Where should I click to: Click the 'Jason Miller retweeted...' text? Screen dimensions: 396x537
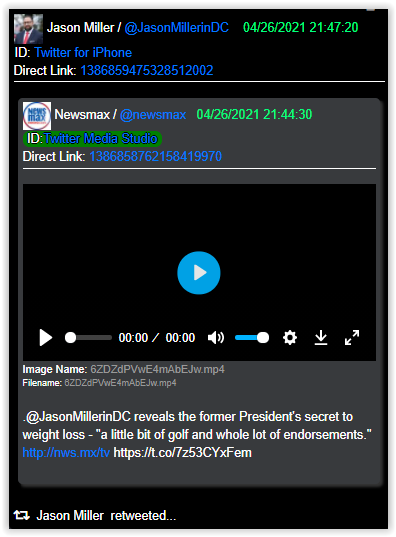point(106,515)
